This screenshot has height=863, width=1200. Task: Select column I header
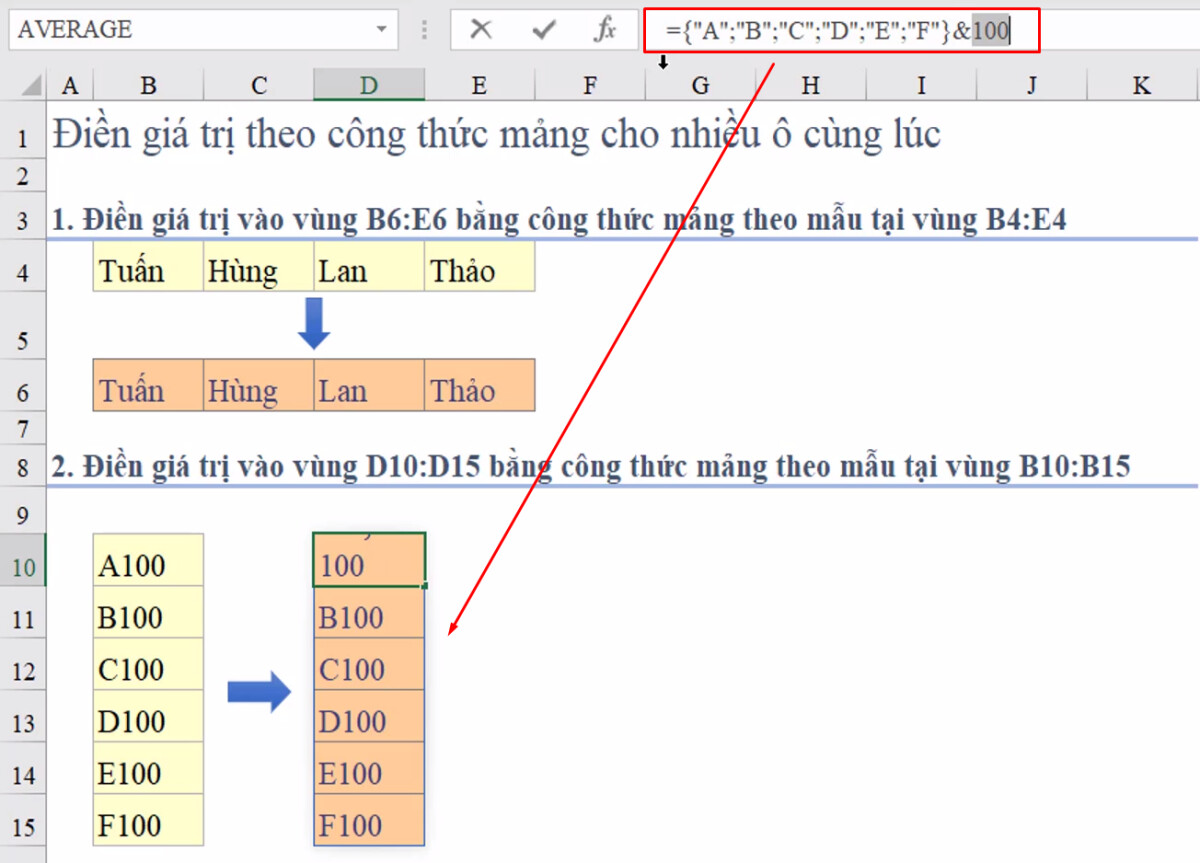tap(921, 86)
